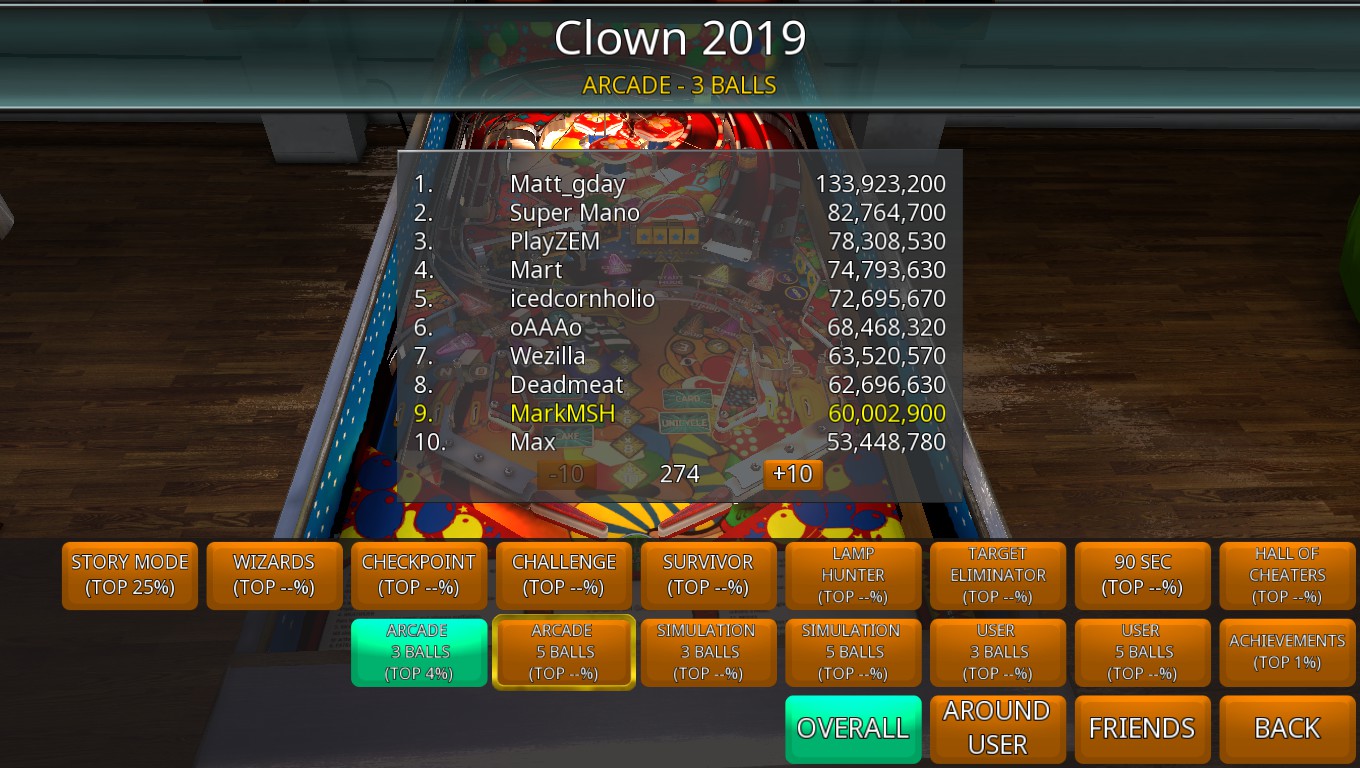Image resolution: width=1360 pixels, height=768 pixels.
Task: Select Arcade 5 Balls leaderboard
Action: point(564,652)
